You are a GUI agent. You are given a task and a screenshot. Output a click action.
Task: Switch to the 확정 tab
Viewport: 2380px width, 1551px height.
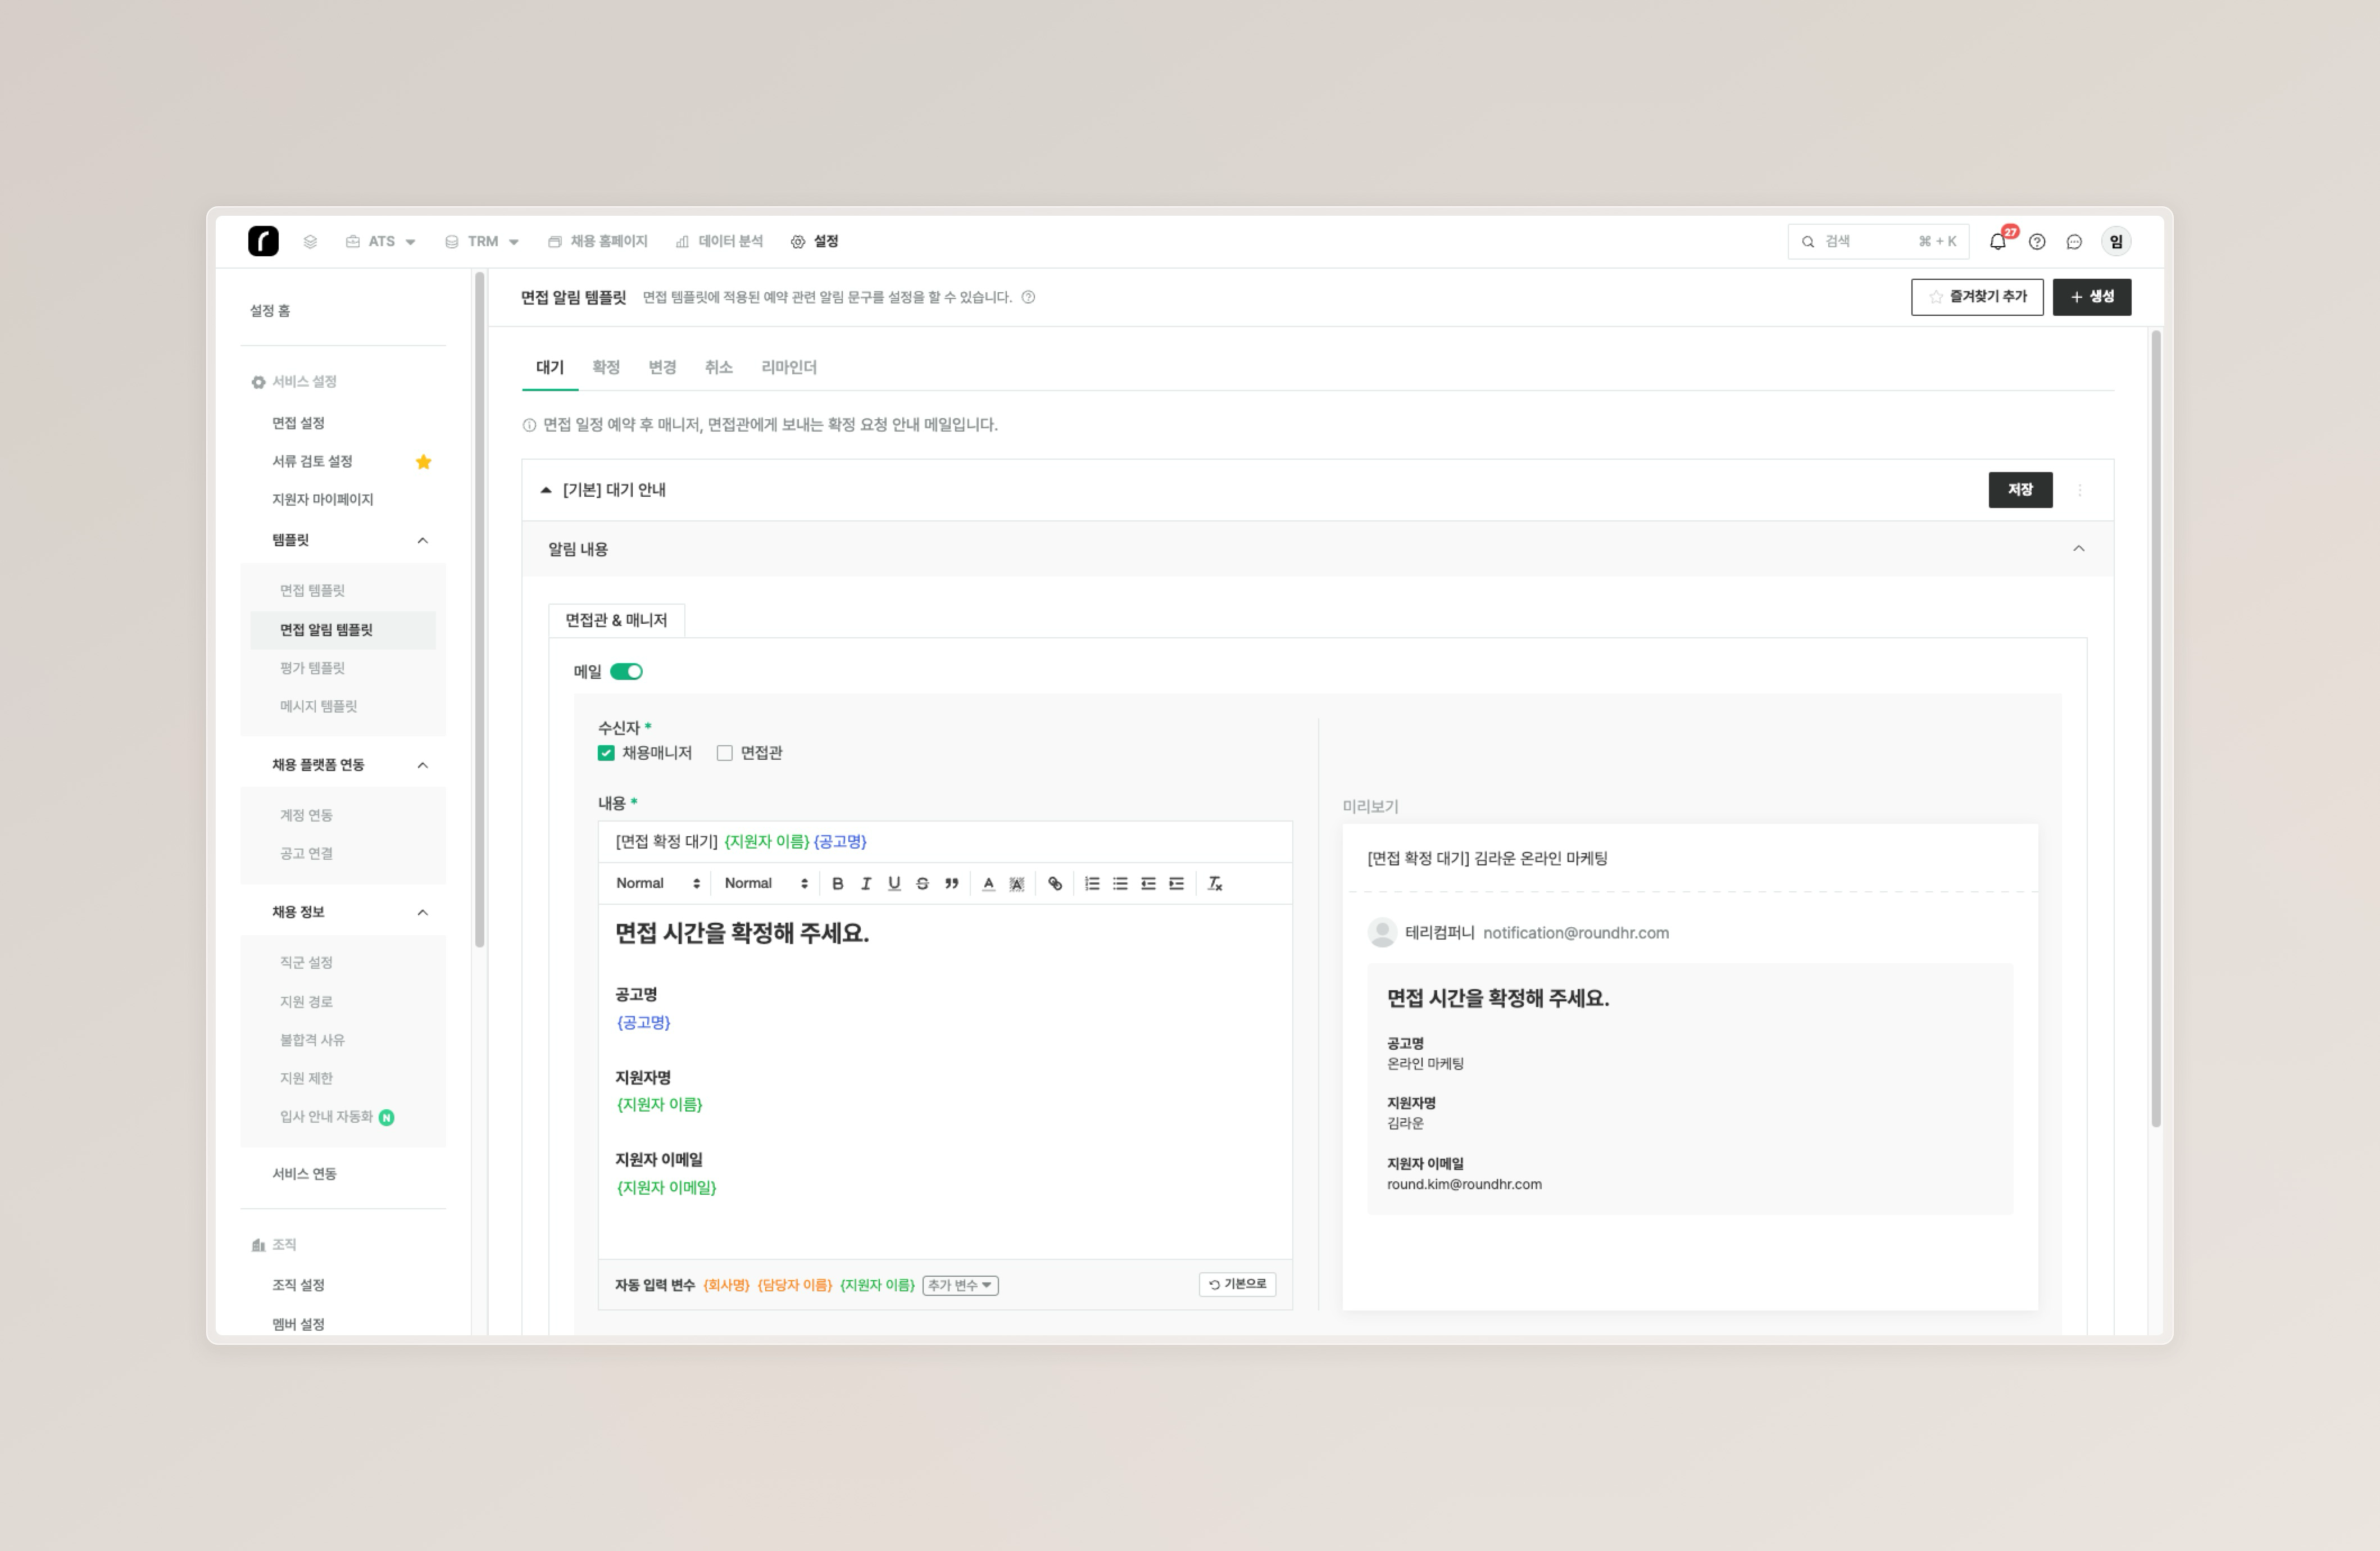pos(605,367)
